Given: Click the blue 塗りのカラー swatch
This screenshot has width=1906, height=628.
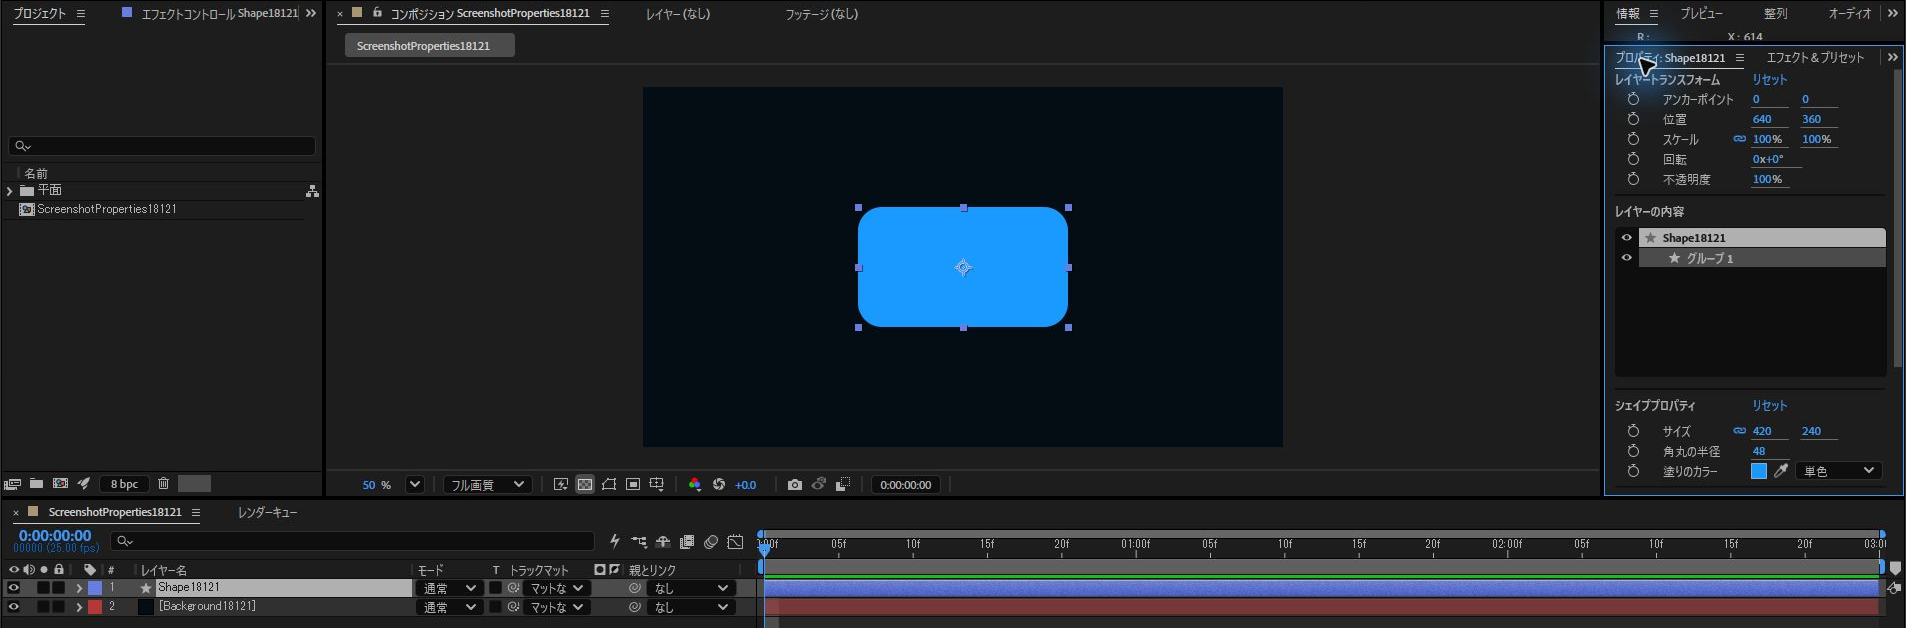Looking at the screenshot, I should tap(1759, 471).
